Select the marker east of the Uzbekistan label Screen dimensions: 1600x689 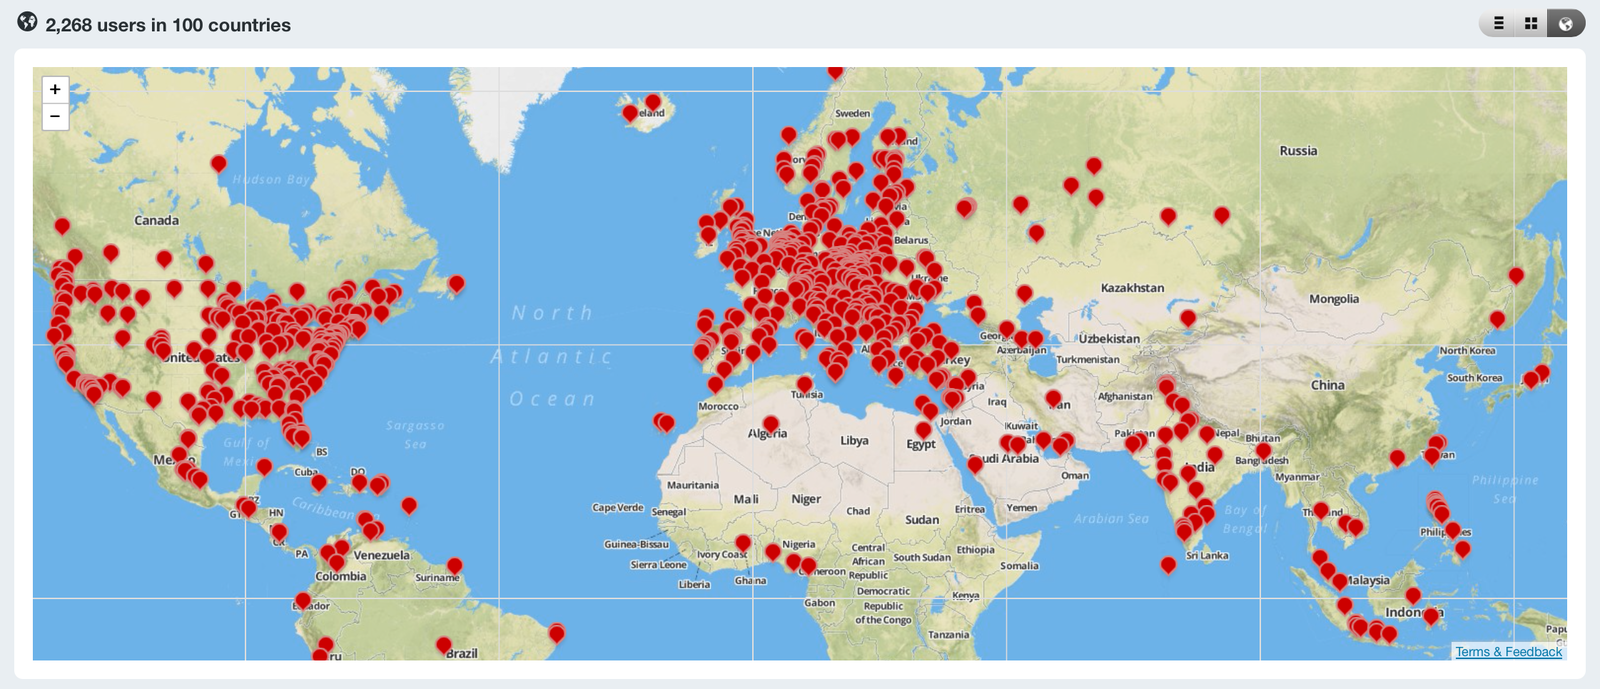[1187, 317]
